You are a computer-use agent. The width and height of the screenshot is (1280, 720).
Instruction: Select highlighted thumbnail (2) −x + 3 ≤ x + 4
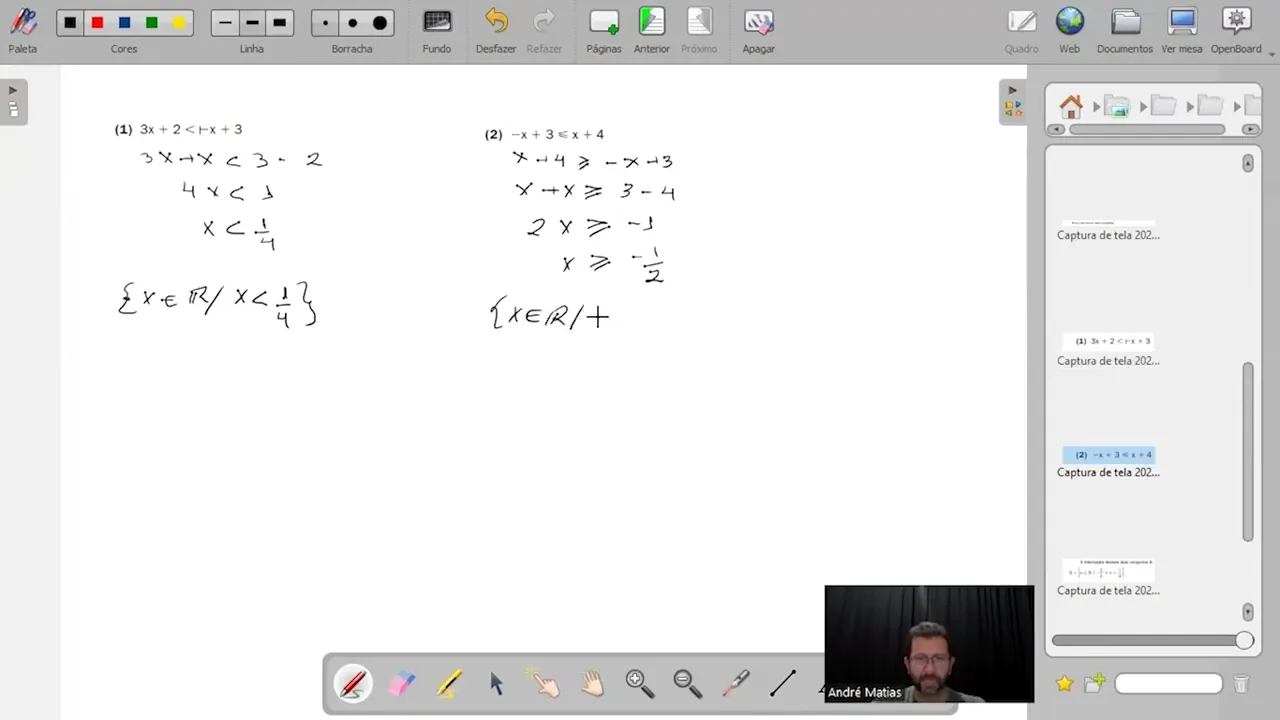point(1108,454)
